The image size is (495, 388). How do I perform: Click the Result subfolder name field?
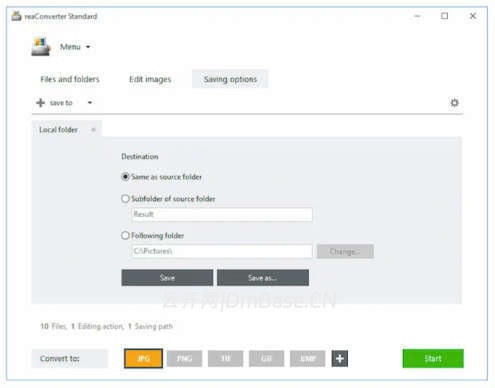222,214
